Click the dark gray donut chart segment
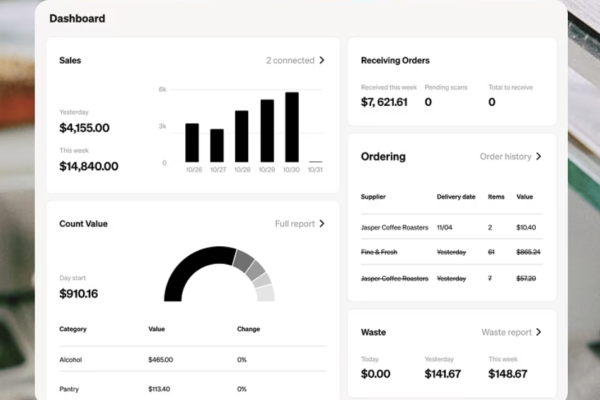Viewport: 600px width, 400px height. (x=243, y=259)
